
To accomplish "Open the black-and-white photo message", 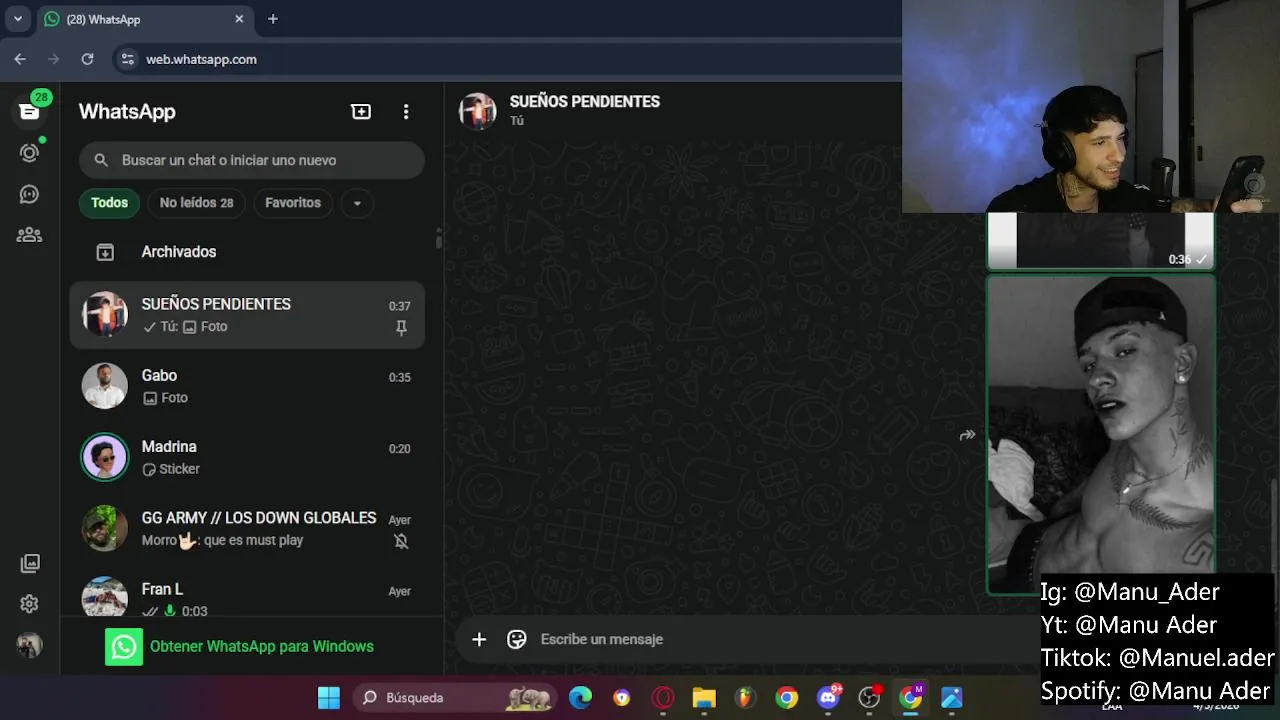I will [1101, 435].
